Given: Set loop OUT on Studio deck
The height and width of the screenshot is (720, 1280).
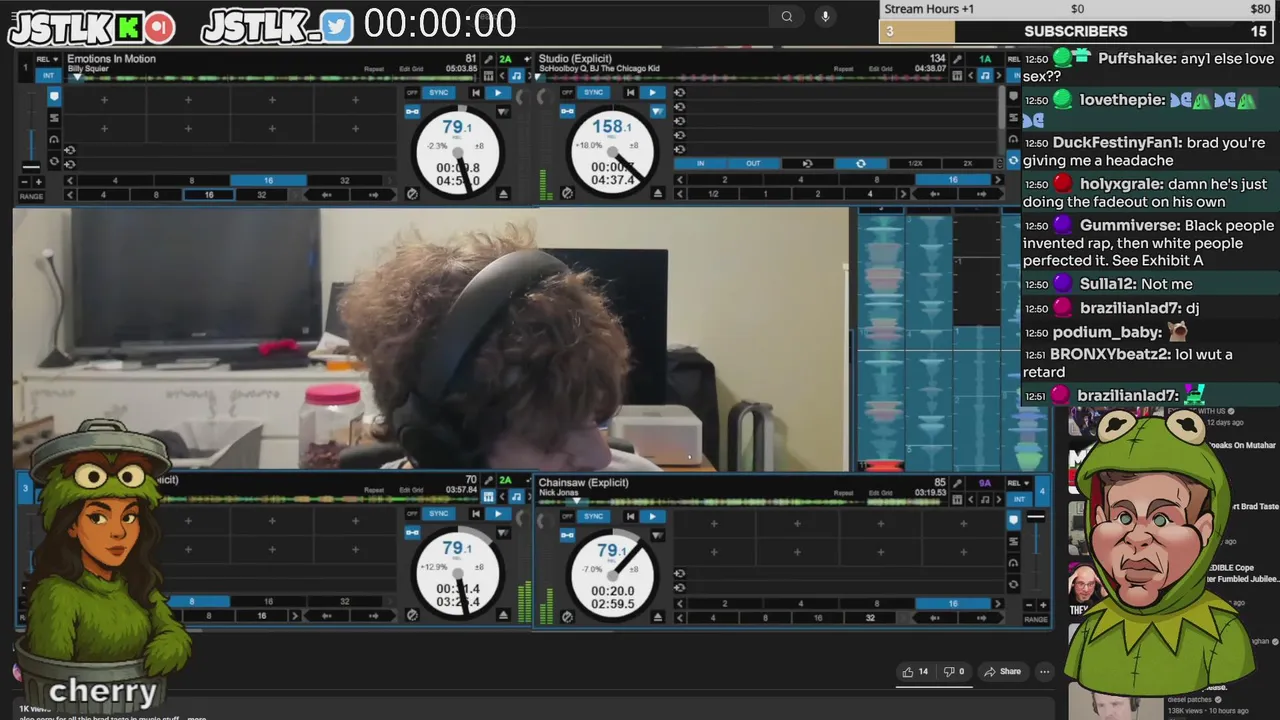Looking at the screenshot, I should tap(753, 163).
